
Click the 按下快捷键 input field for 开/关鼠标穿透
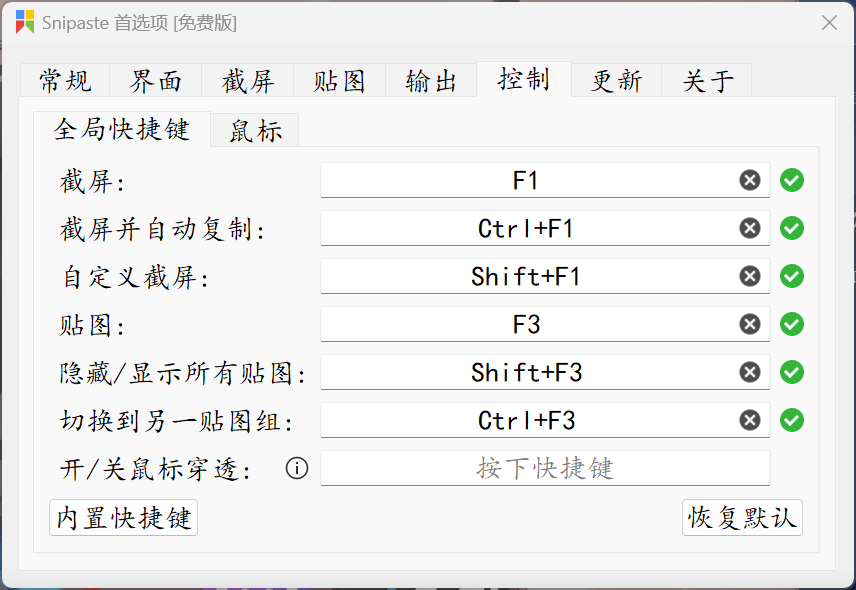[545, 467]
